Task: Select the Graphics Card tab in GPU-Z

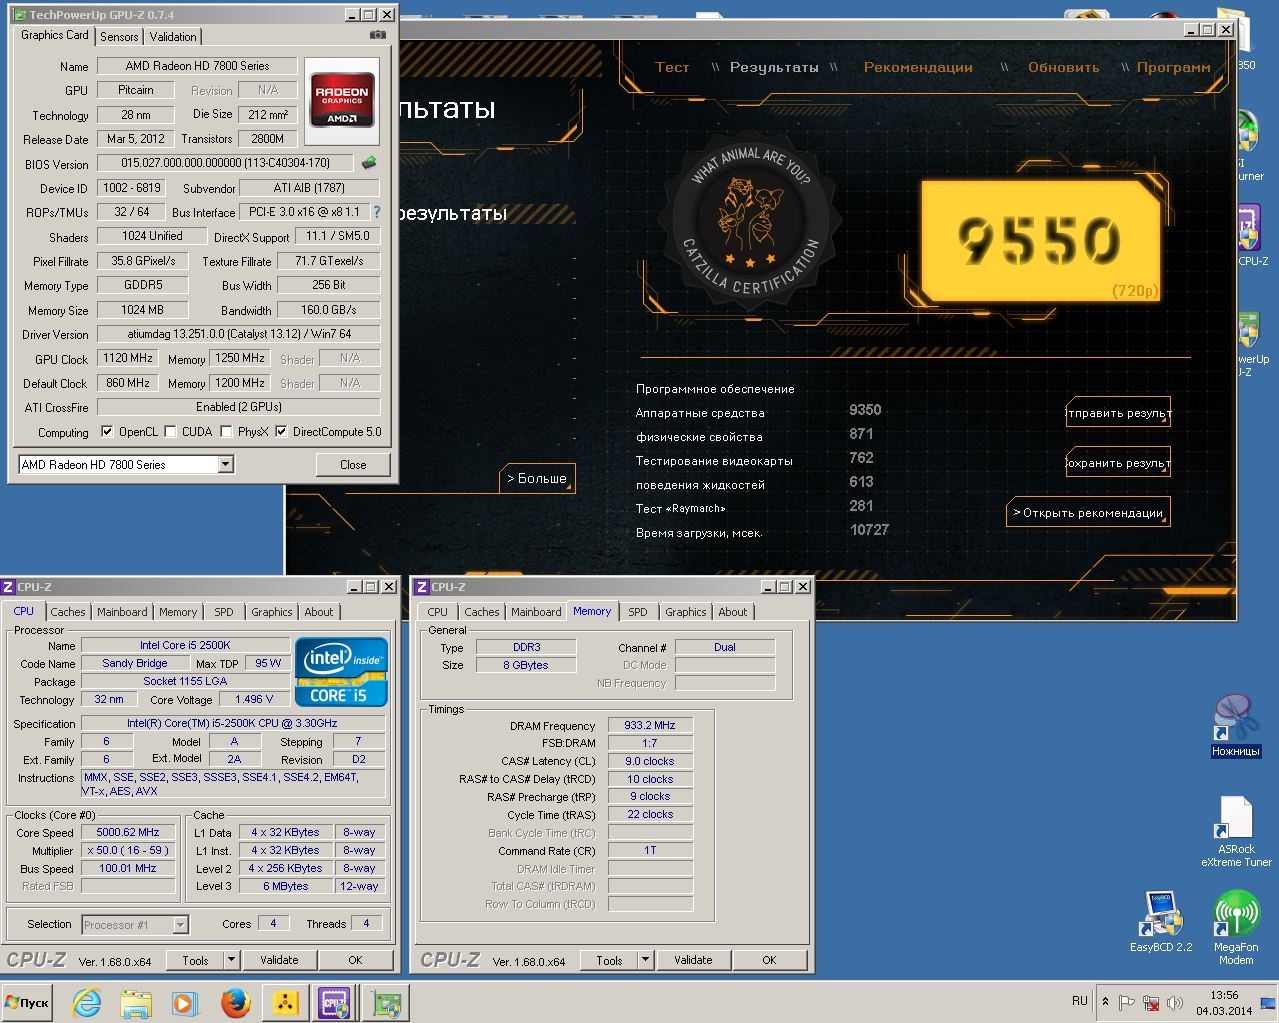Action: [x=55, y=35]
